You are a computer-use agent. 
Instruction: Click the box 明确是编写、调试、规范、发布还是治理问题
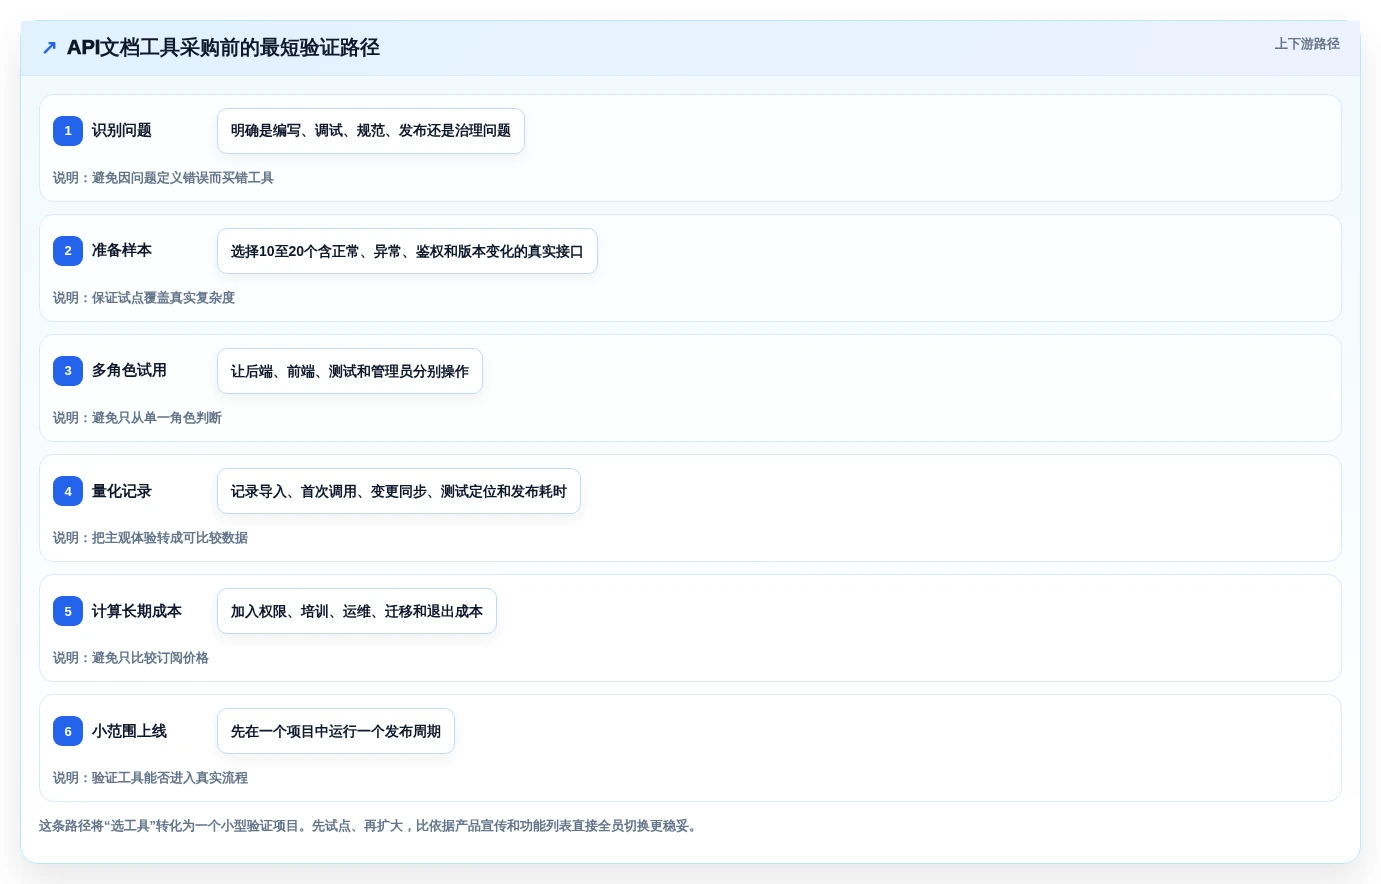tap(371, 131)
